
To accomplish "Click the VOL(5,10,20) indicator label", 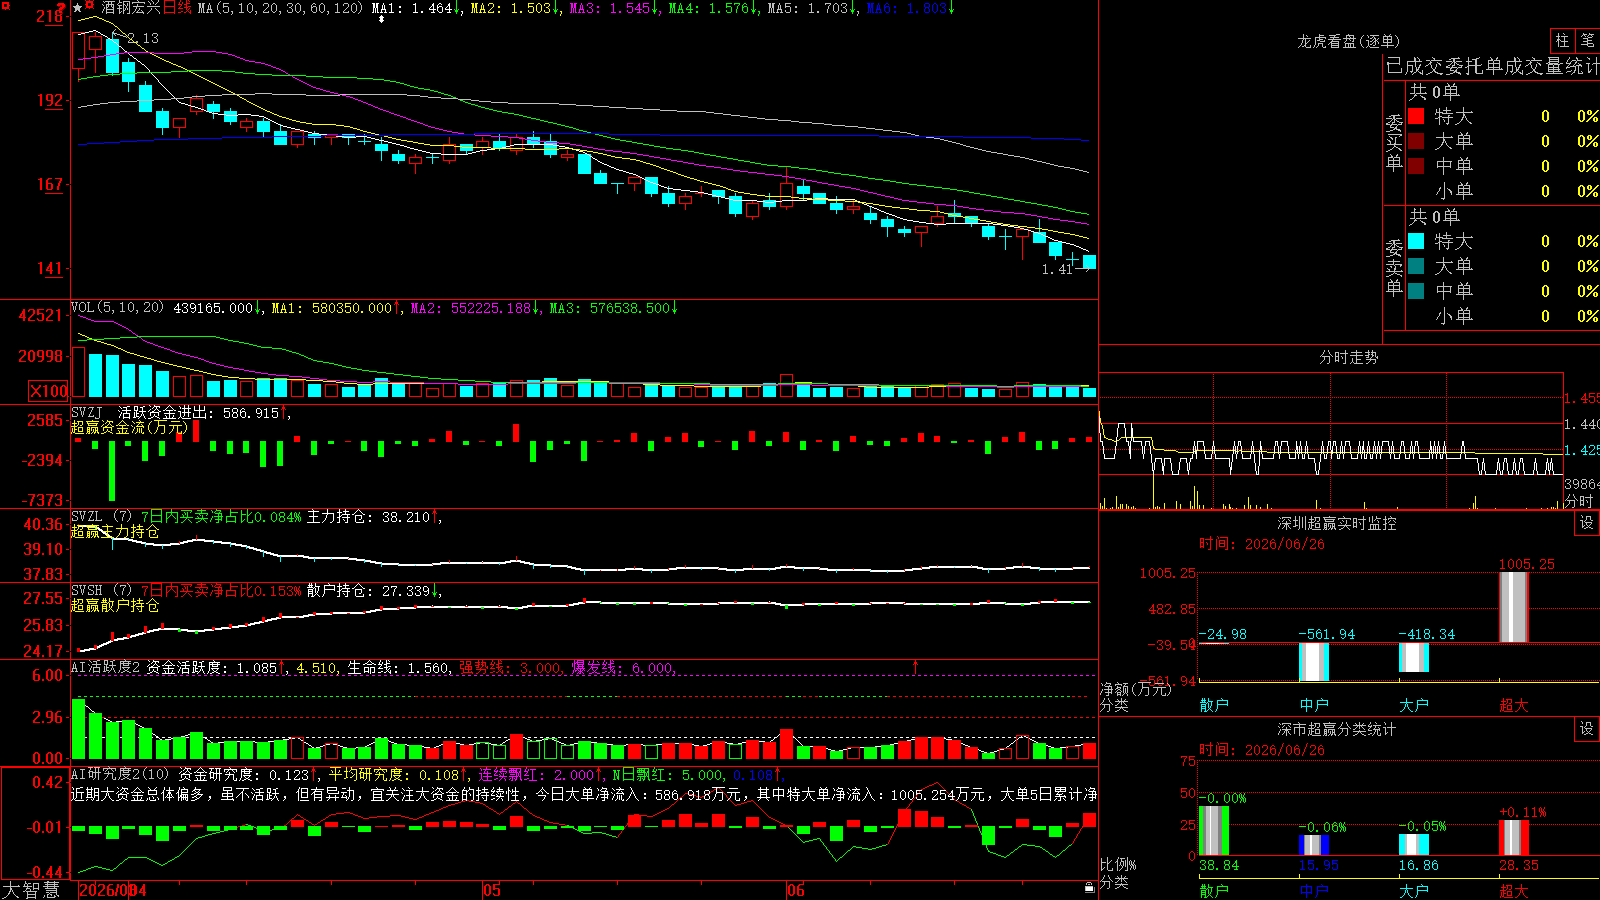I will click(x=117, y=308).
